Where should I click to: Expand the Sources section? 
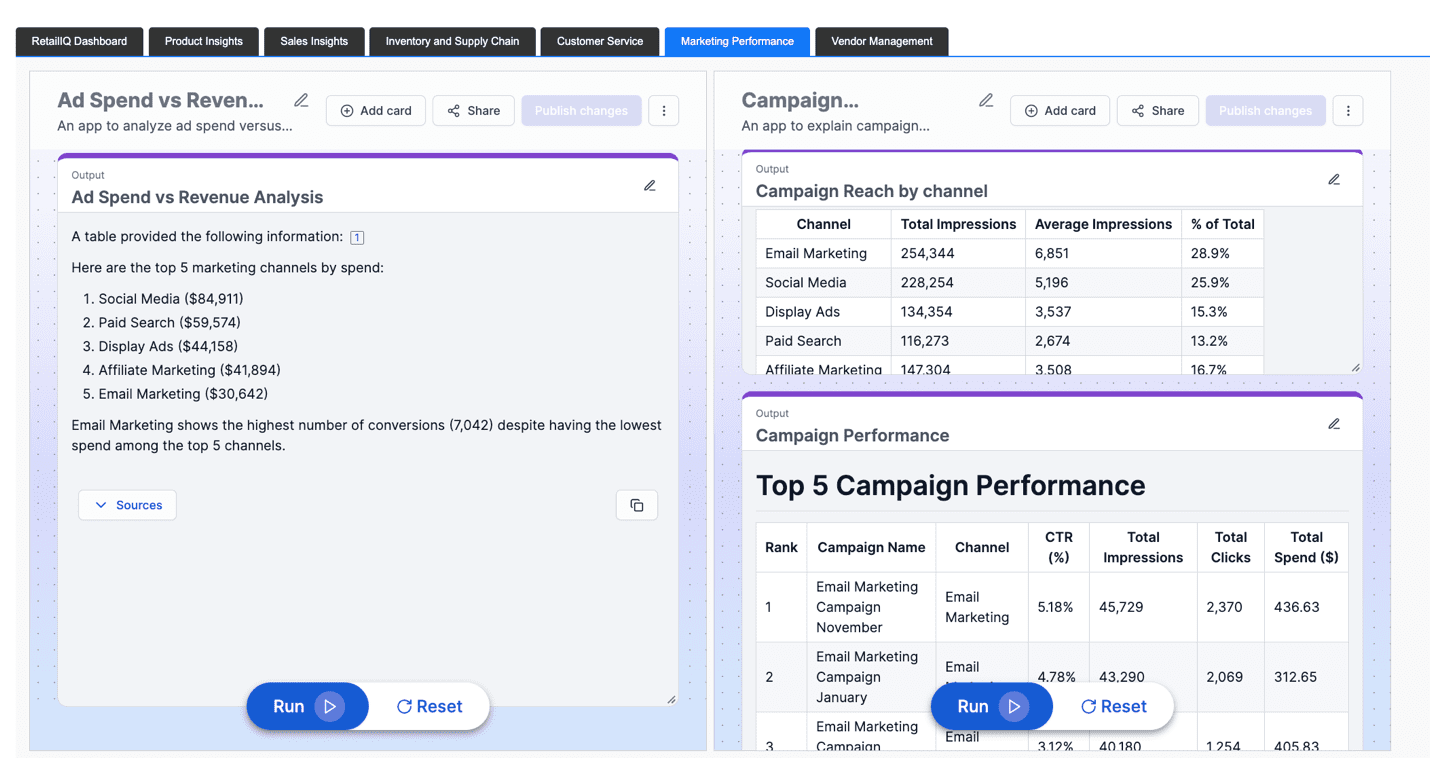[128, 505]
